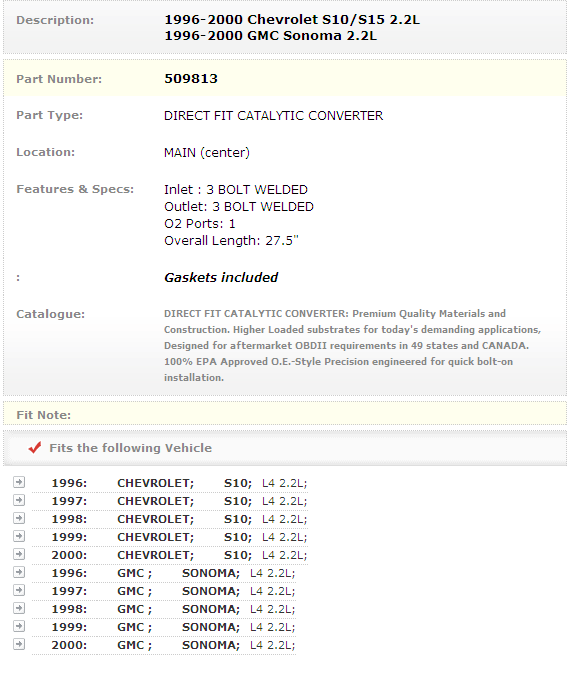Image resolution: width=570 pixels, height=676 pixels.
Task: Click arrow icon beside 2000 Chevrolet S10
Action: tap(19, 554)
